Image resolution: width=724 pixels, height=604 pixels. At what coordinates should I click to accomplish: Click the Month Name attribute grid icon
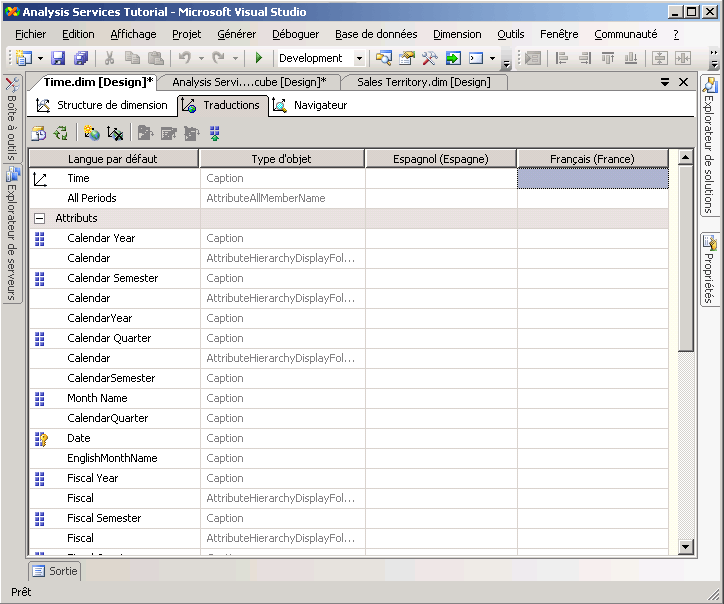pos(40,399)
